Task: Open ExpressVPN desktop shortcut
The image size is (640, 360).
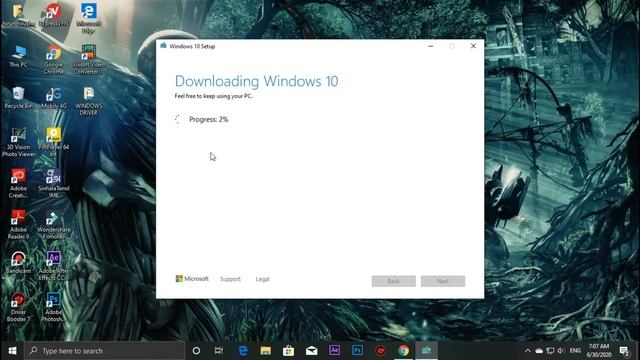Action: tap(53, 15)
